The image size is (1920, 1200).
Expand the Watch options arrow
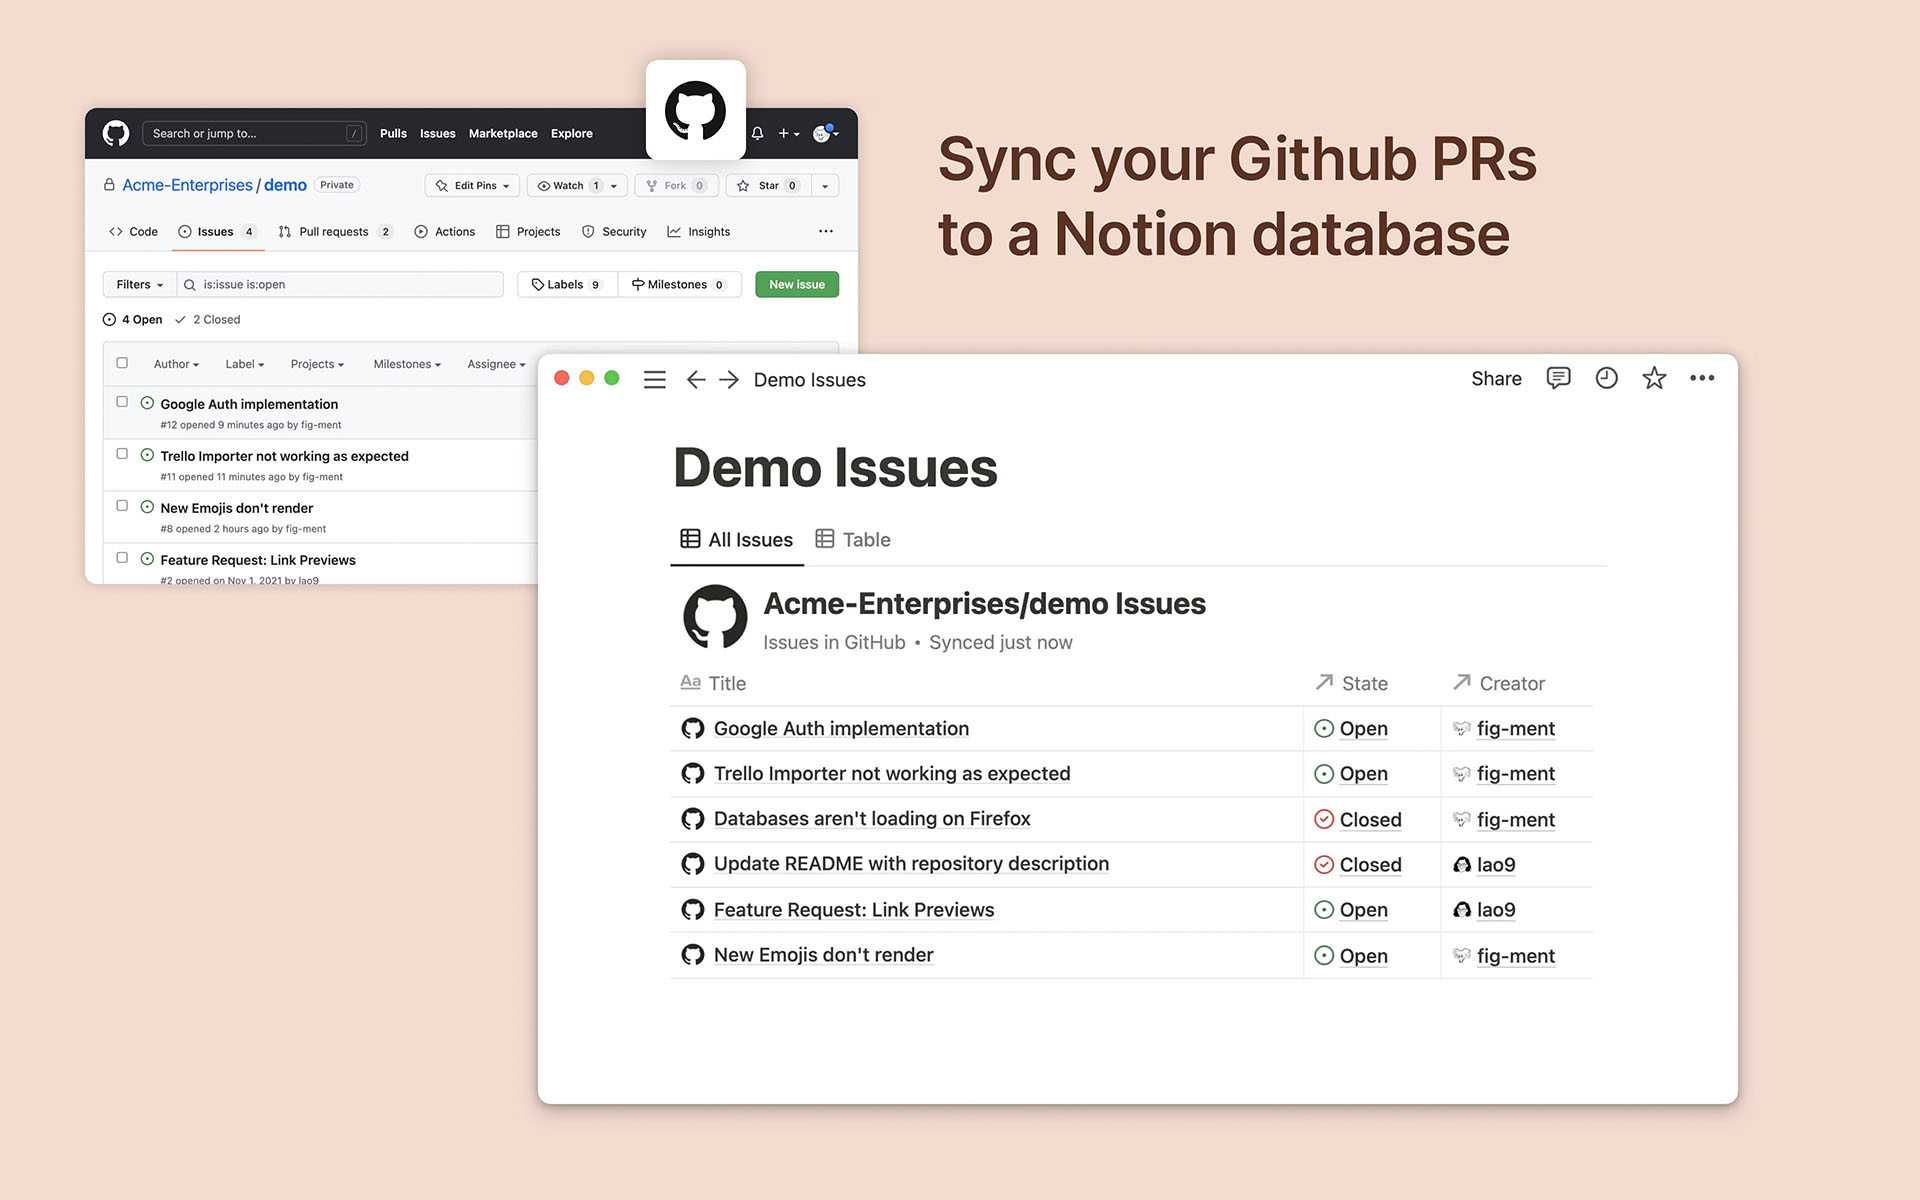[x=615, y=185]
